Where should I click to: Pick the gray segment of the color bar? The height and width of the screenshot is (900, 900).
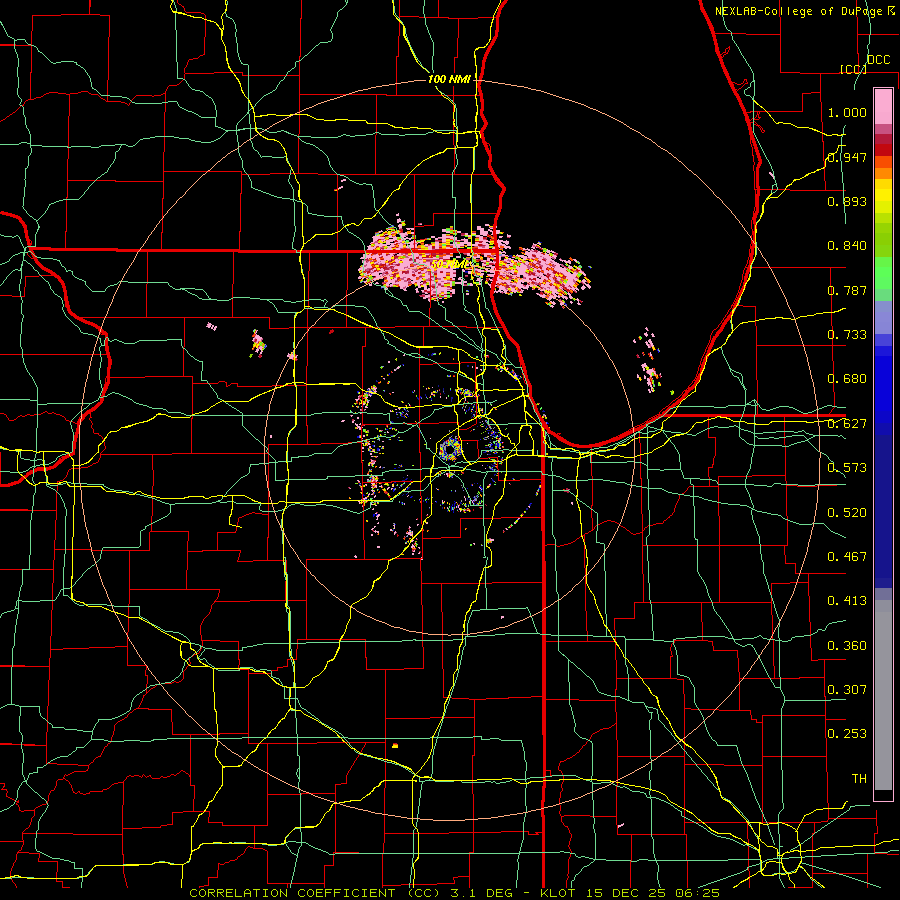click(x=883, y=695)
